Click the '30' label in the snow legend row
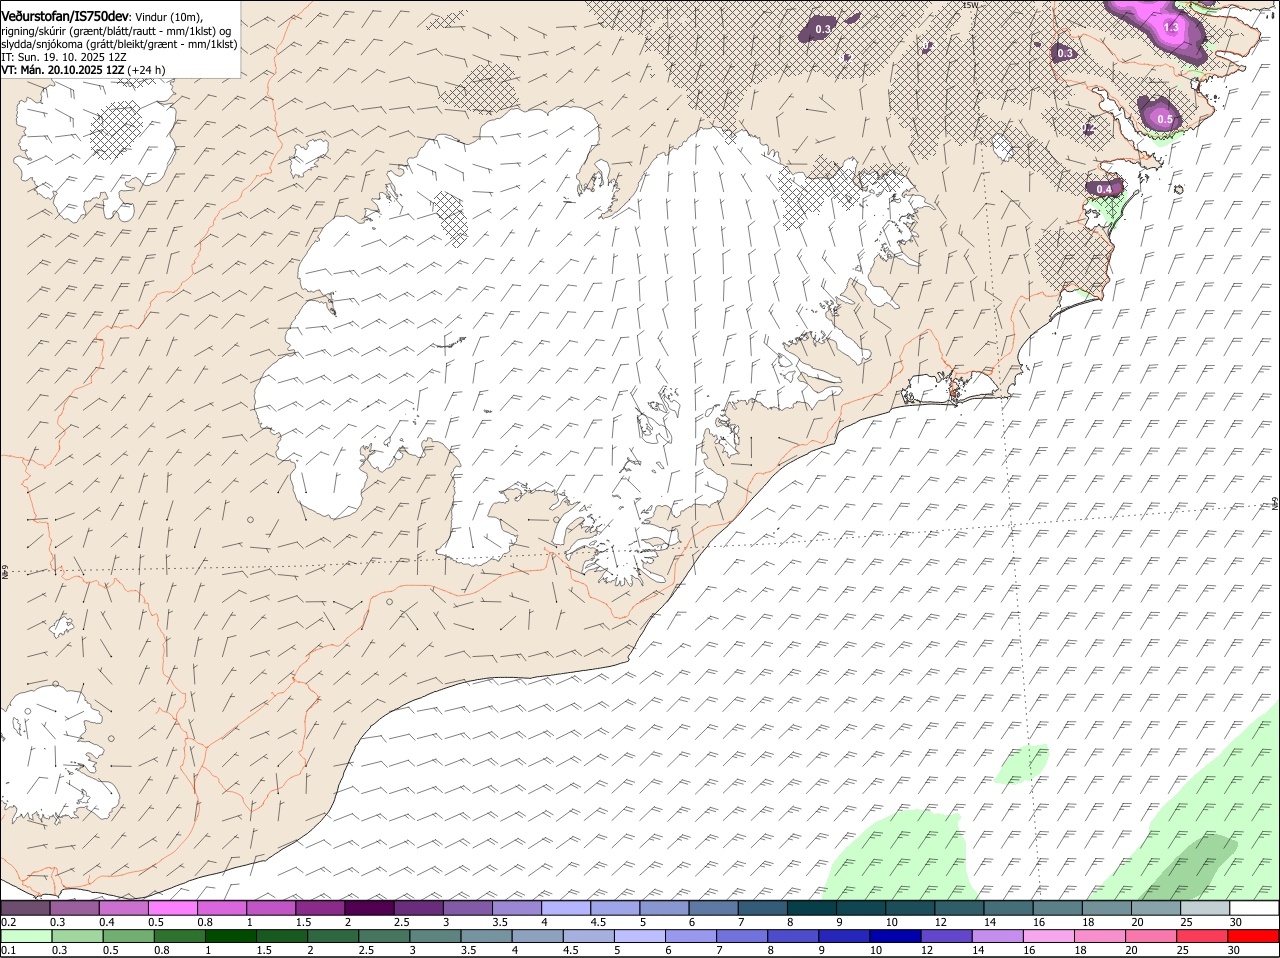Screen dimensions: 1280x958 (1236, 922)
